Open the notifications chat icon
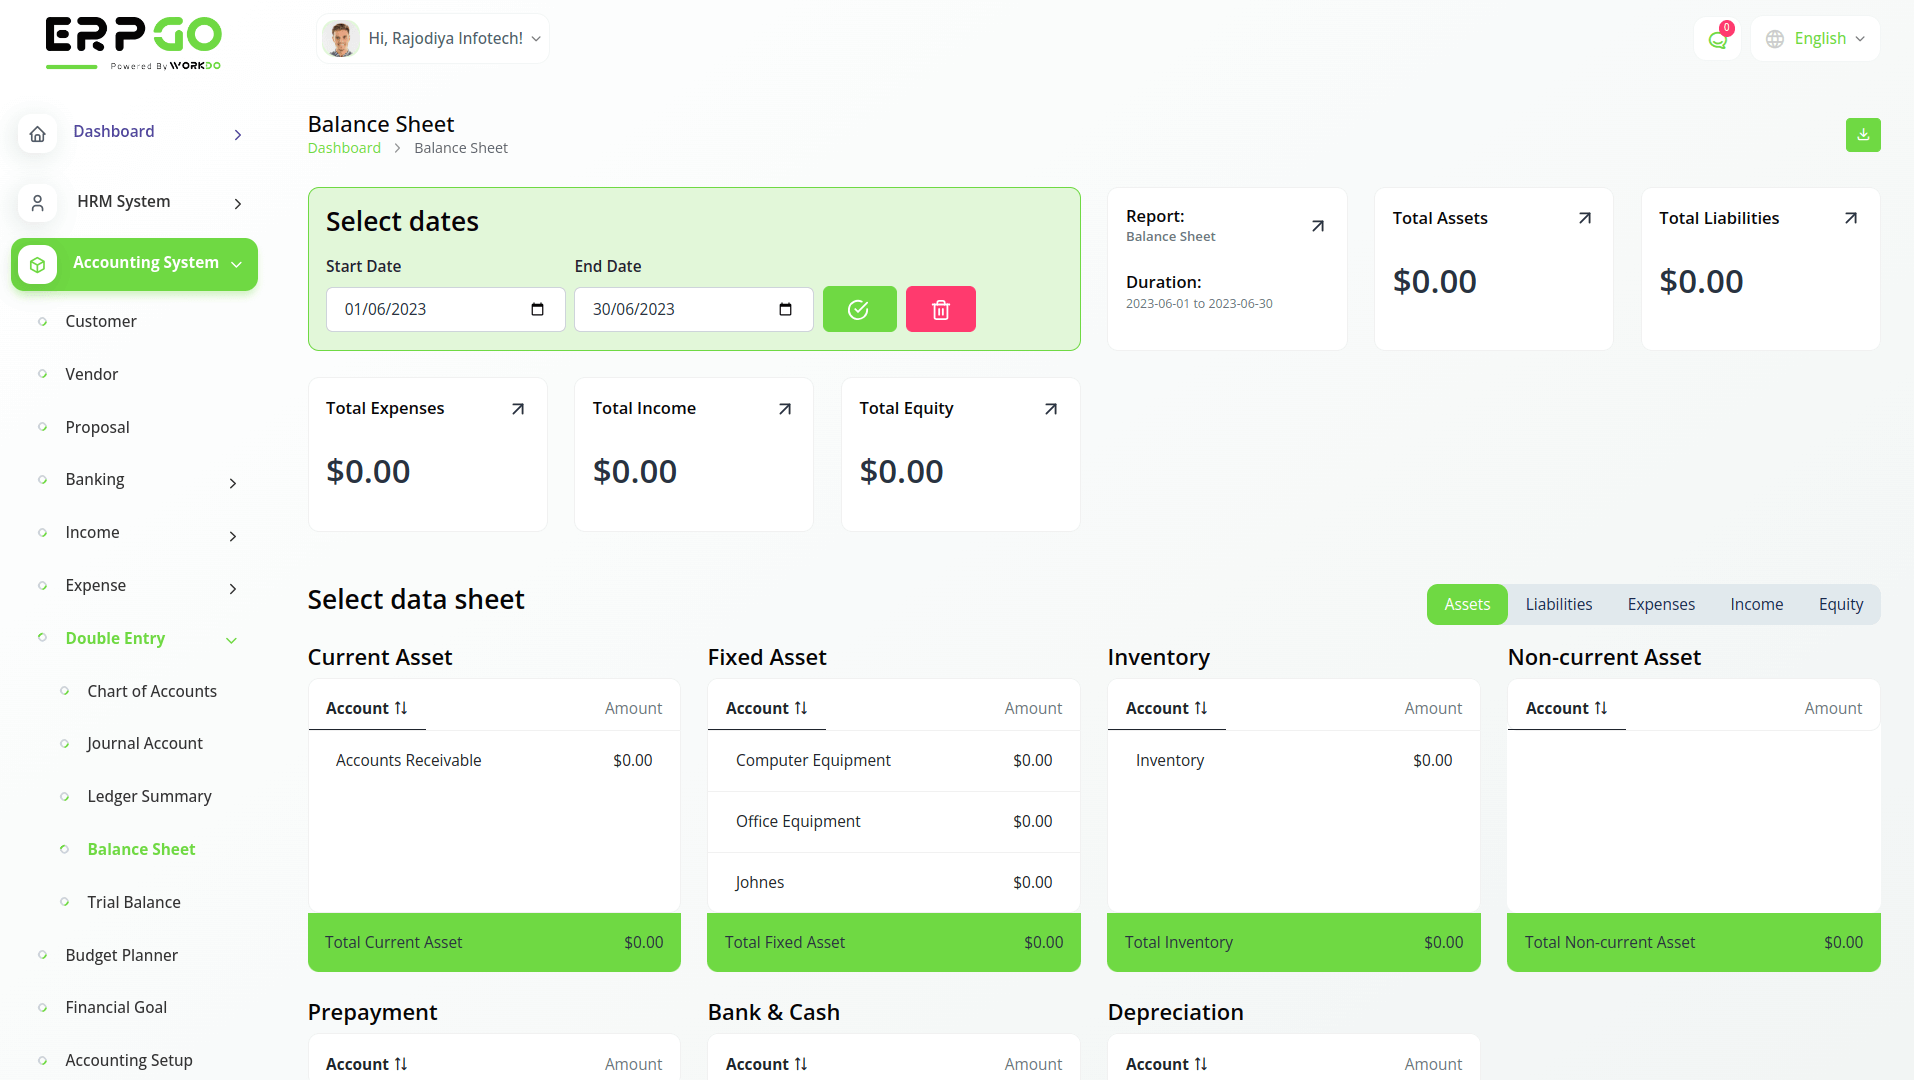Screen dimensions: 1914x1080 point(1717,40)
